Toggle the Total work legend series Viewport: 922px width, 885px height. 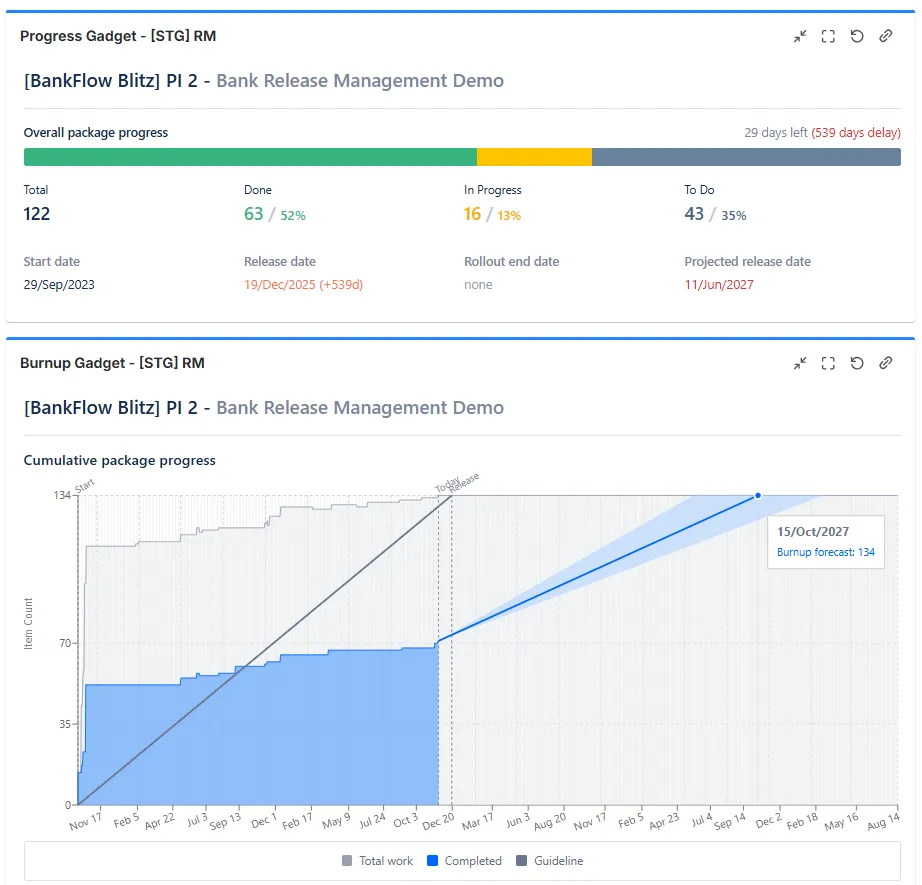(376, 860)
